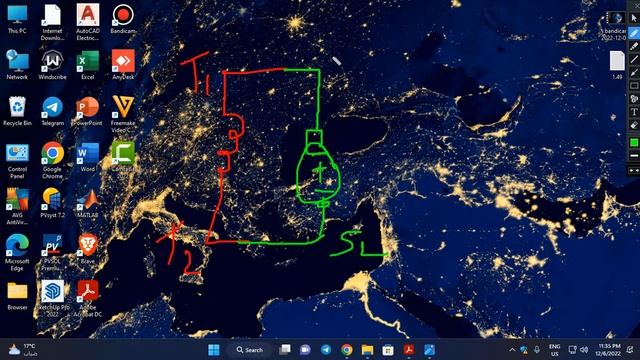The height and width of the screenshot is (360, 640).
Task: Launch Freemake Video Converter shortcut
Action: (123, 114)
